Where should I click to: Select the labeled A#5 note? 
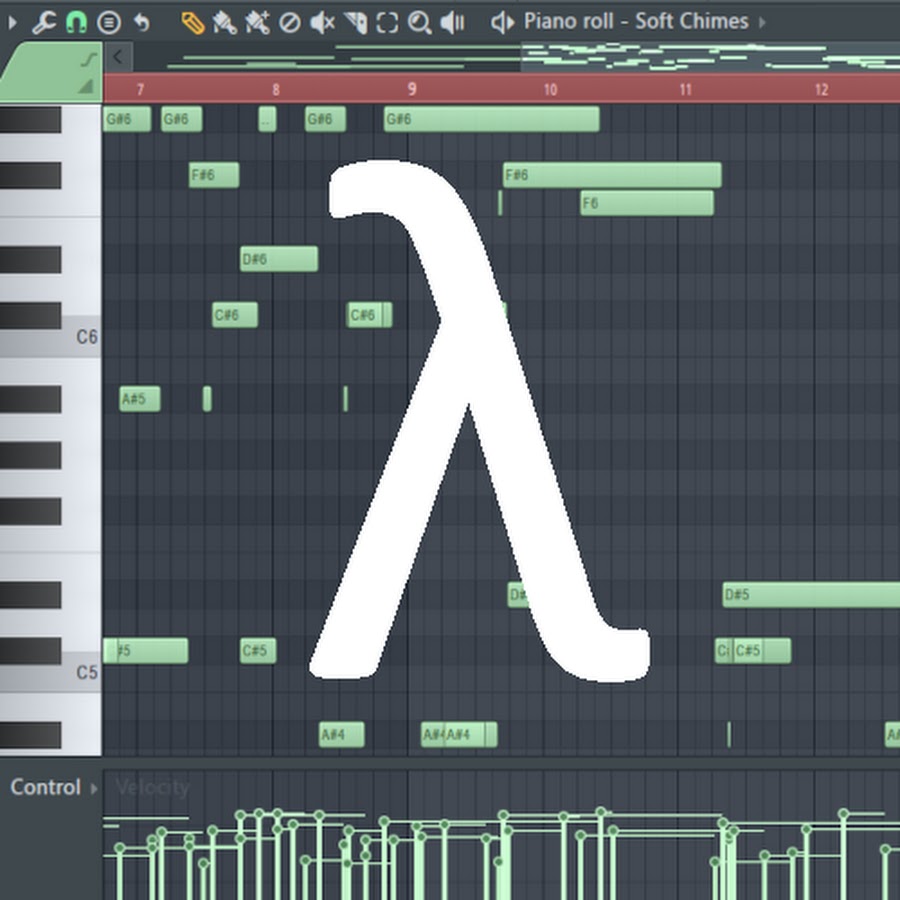click(140, 399)
